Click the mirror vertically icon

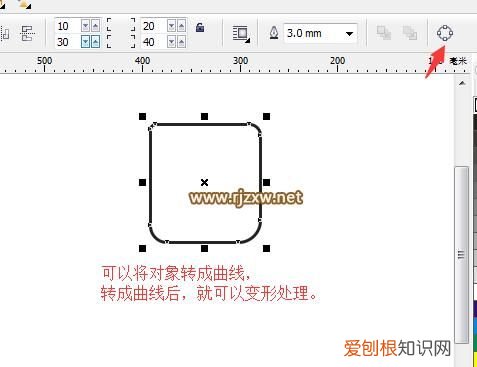click(x=27, y=34)
